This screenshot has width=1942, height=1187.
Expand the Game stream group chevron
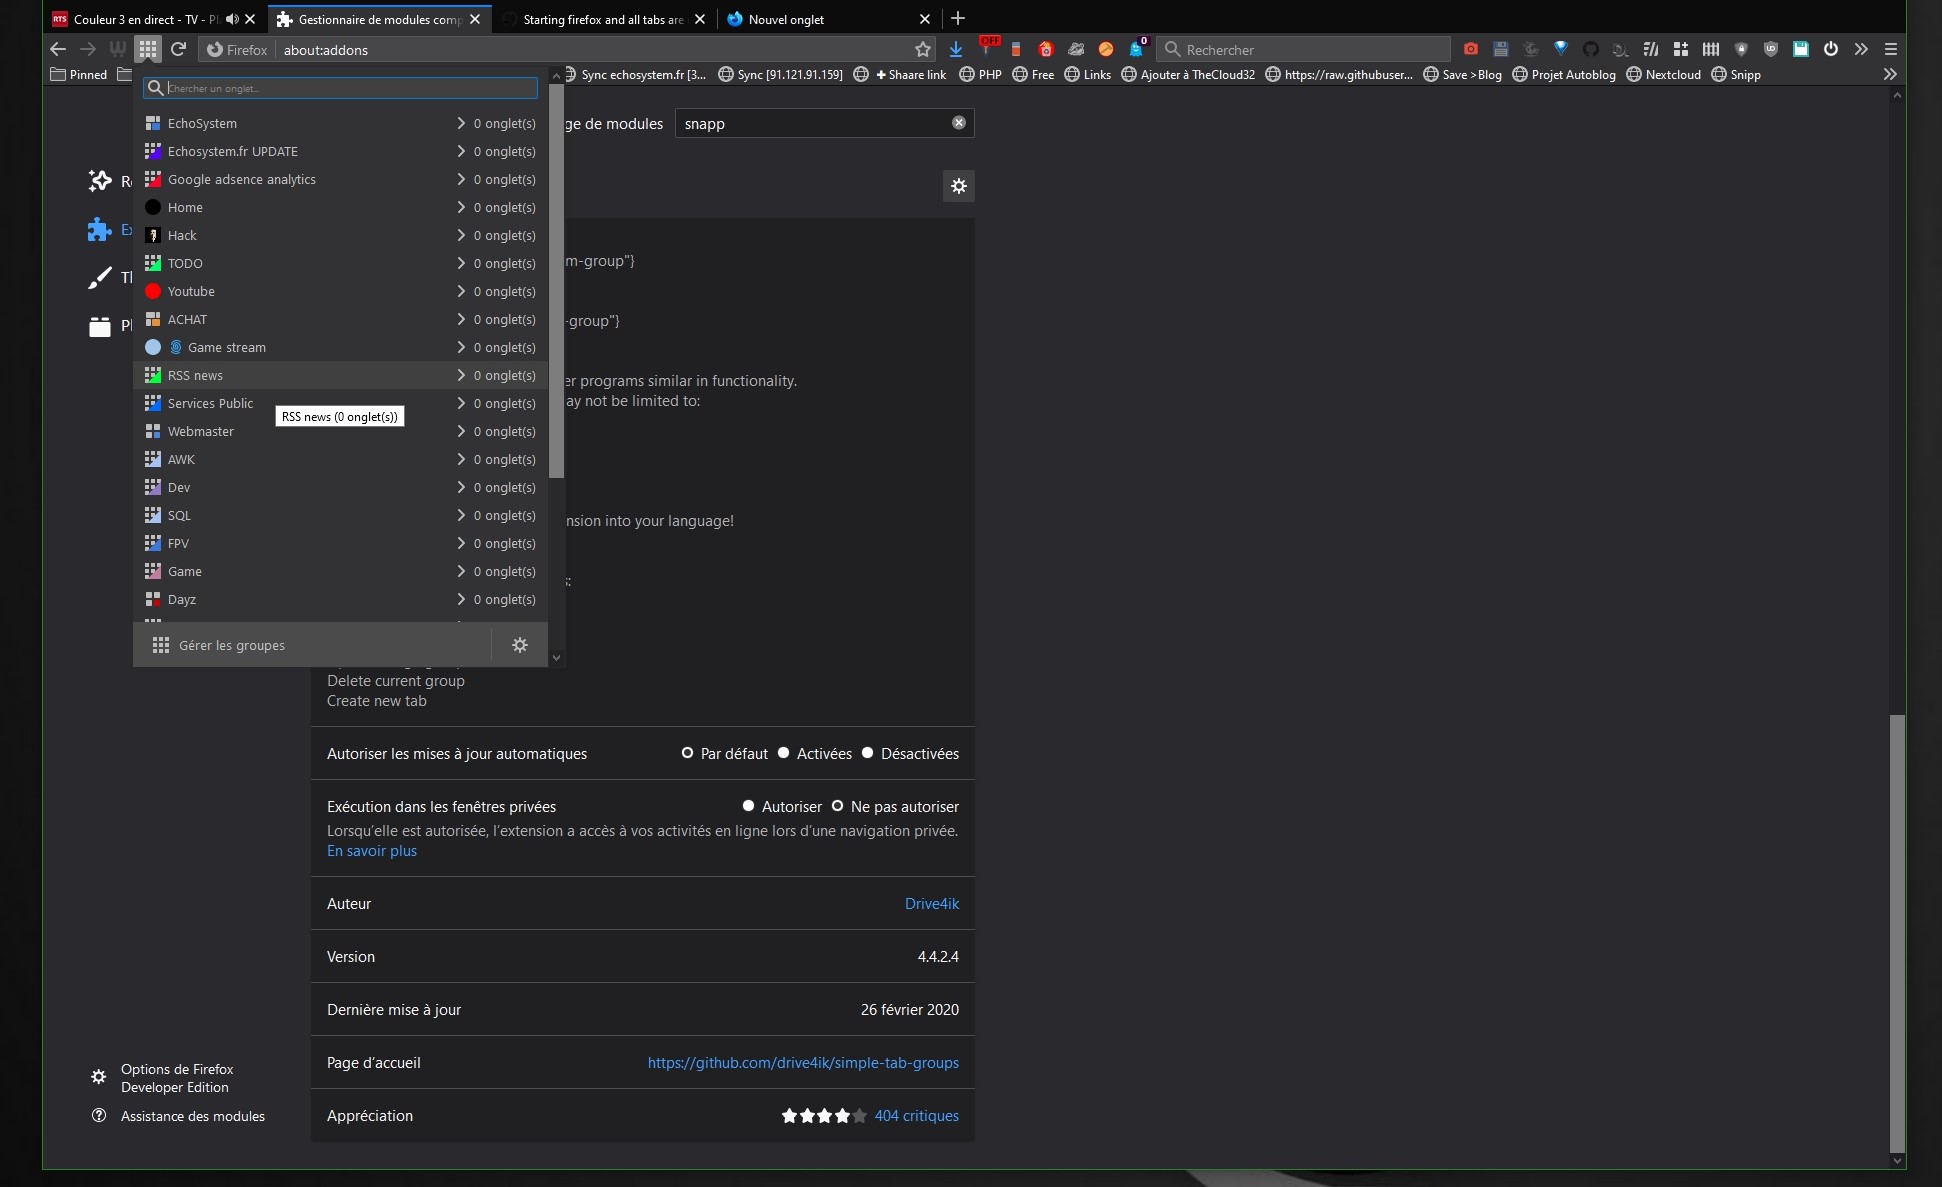461,347
